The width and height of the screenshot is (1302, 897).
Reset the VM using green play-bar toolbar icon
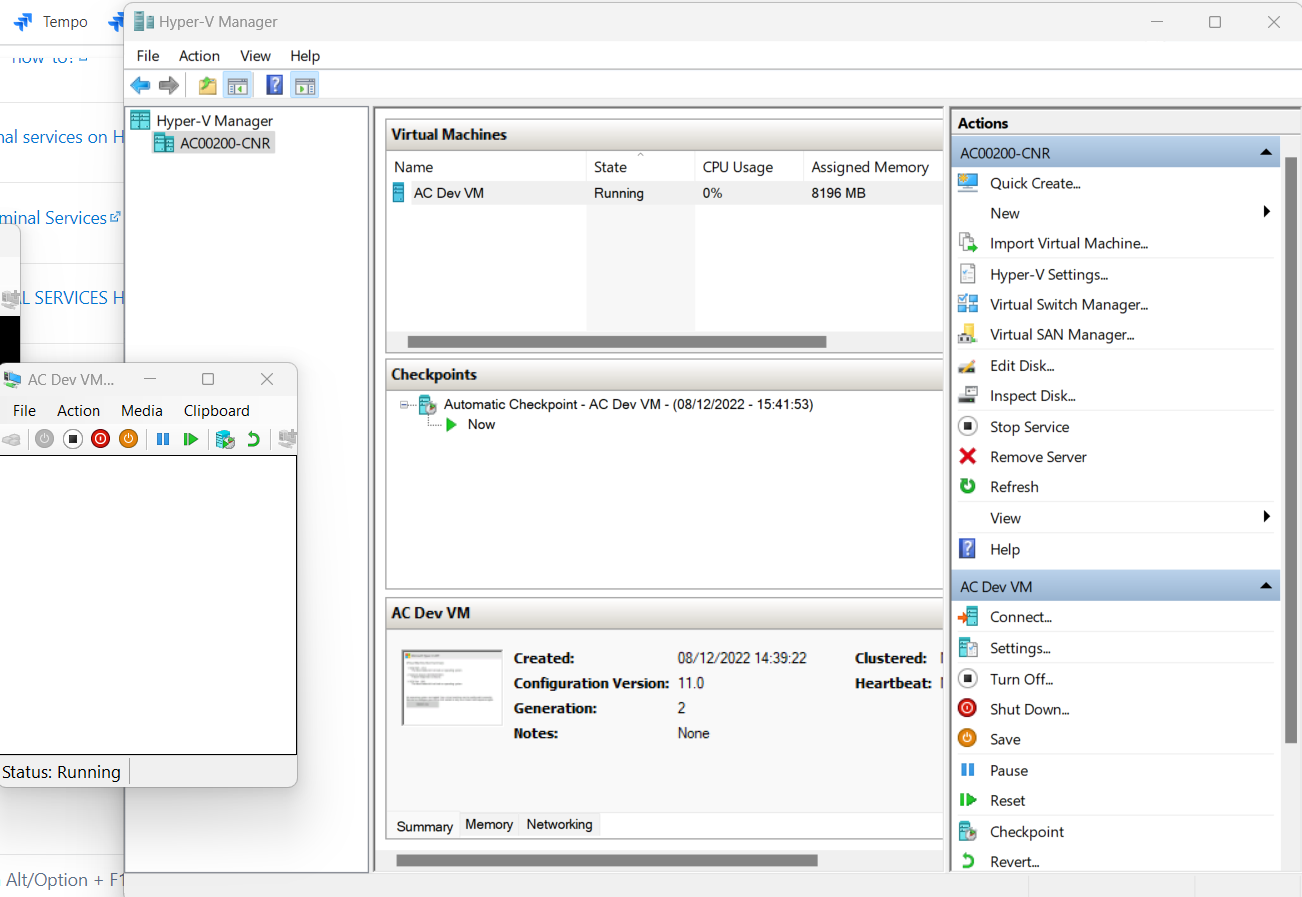[x=190, y=439]
